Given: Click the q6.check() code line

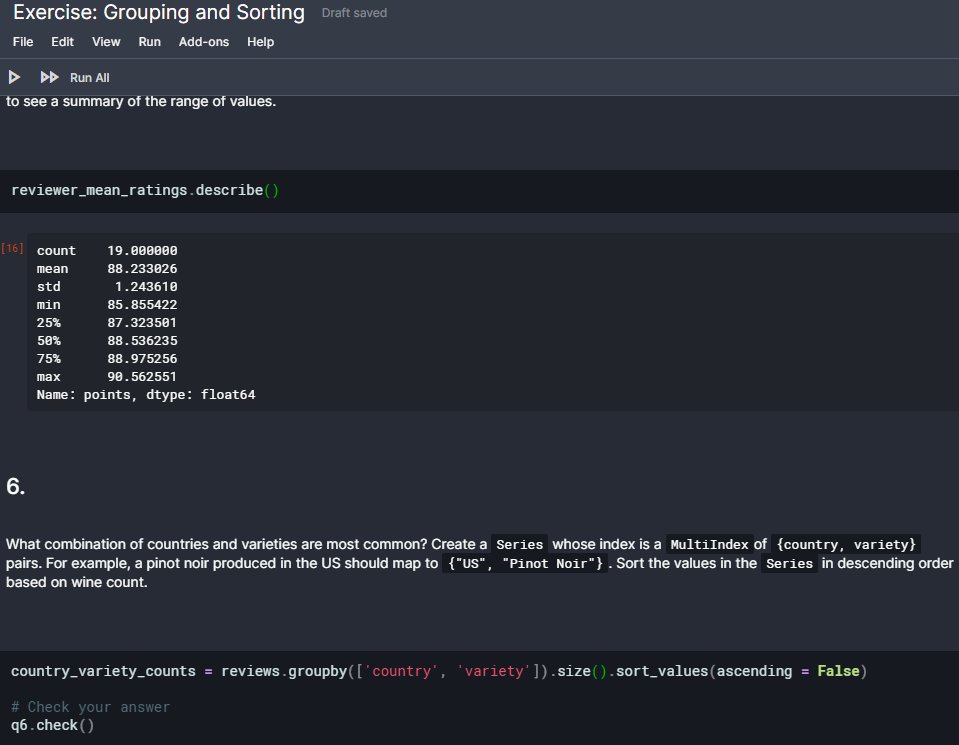Looking at the screenshot, I should point(53,725).
